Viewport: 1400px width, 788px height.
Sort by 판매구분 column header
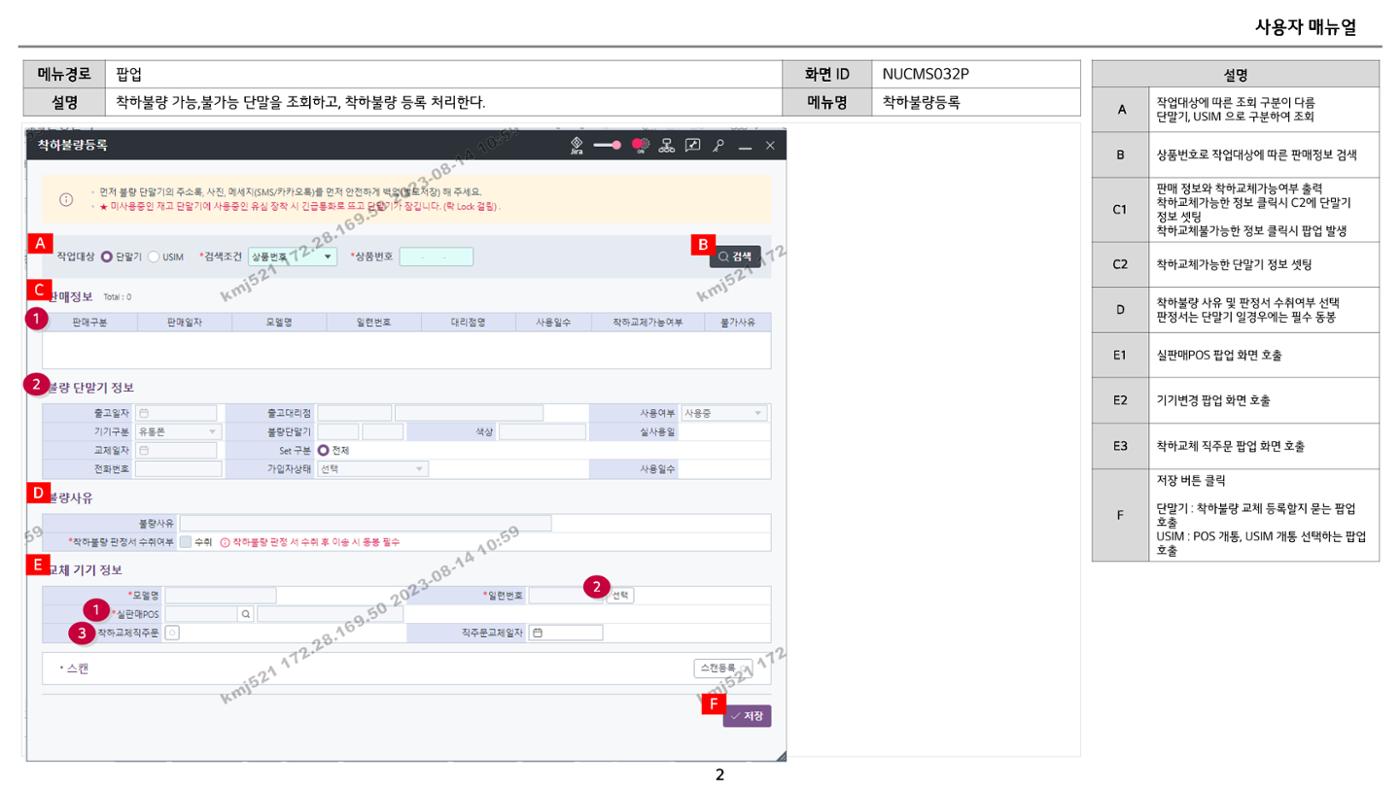[89, 322]
